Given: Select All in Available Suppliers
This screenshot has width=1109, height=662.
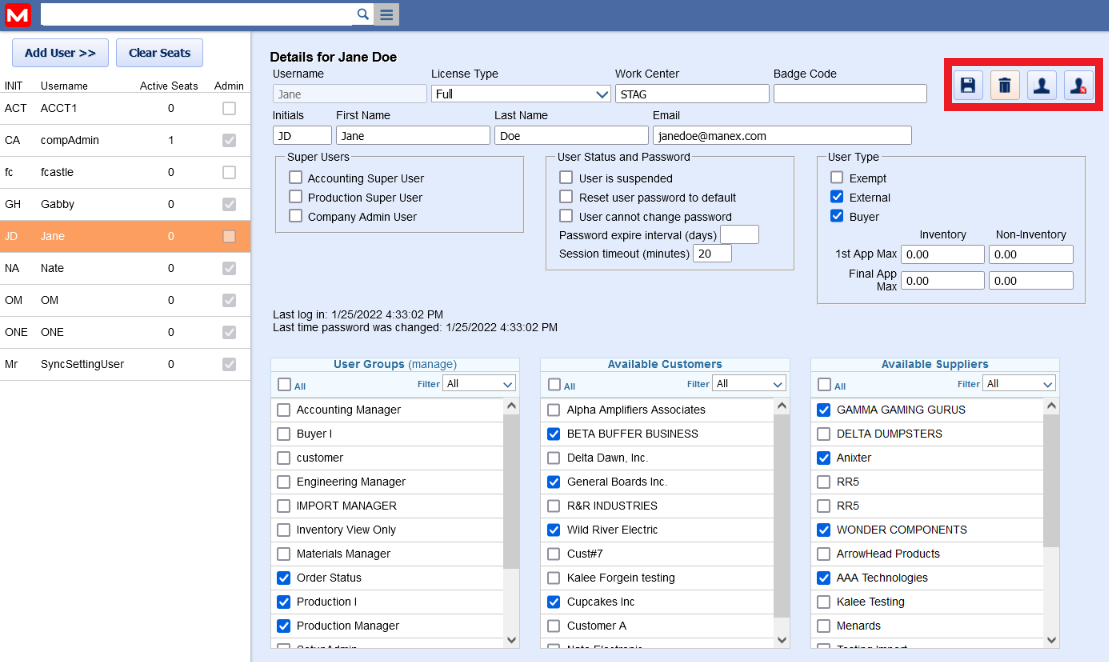Looking at the screenshot, I should [x=824, y=384].
